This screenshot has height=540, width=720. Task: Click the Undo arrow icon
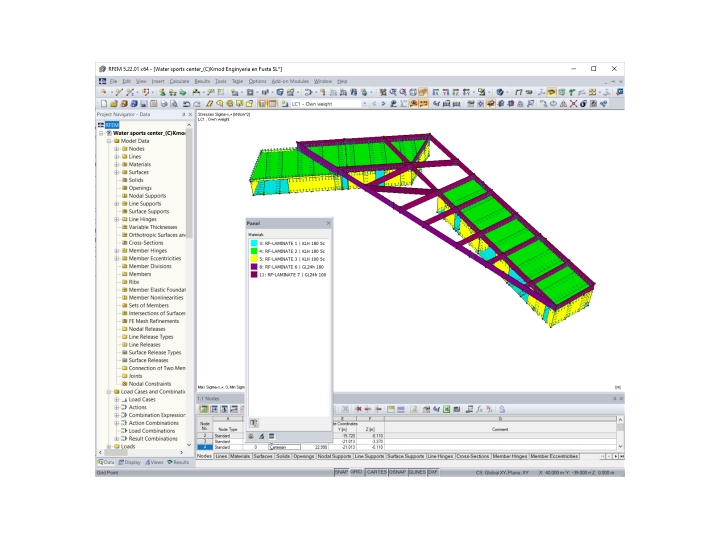click(x=186, y=104)
